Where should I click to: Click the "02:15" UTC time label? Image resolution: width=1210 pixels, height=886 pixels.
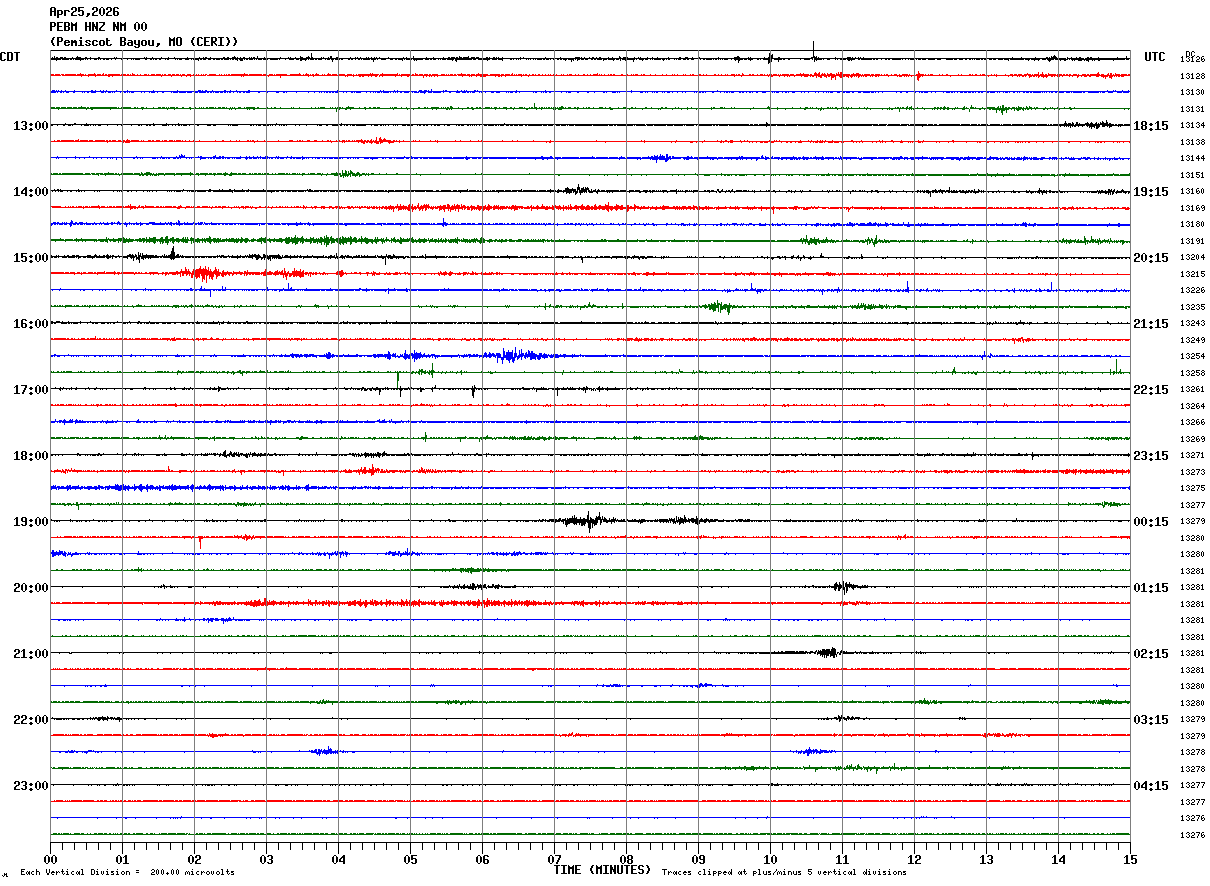1151,654
